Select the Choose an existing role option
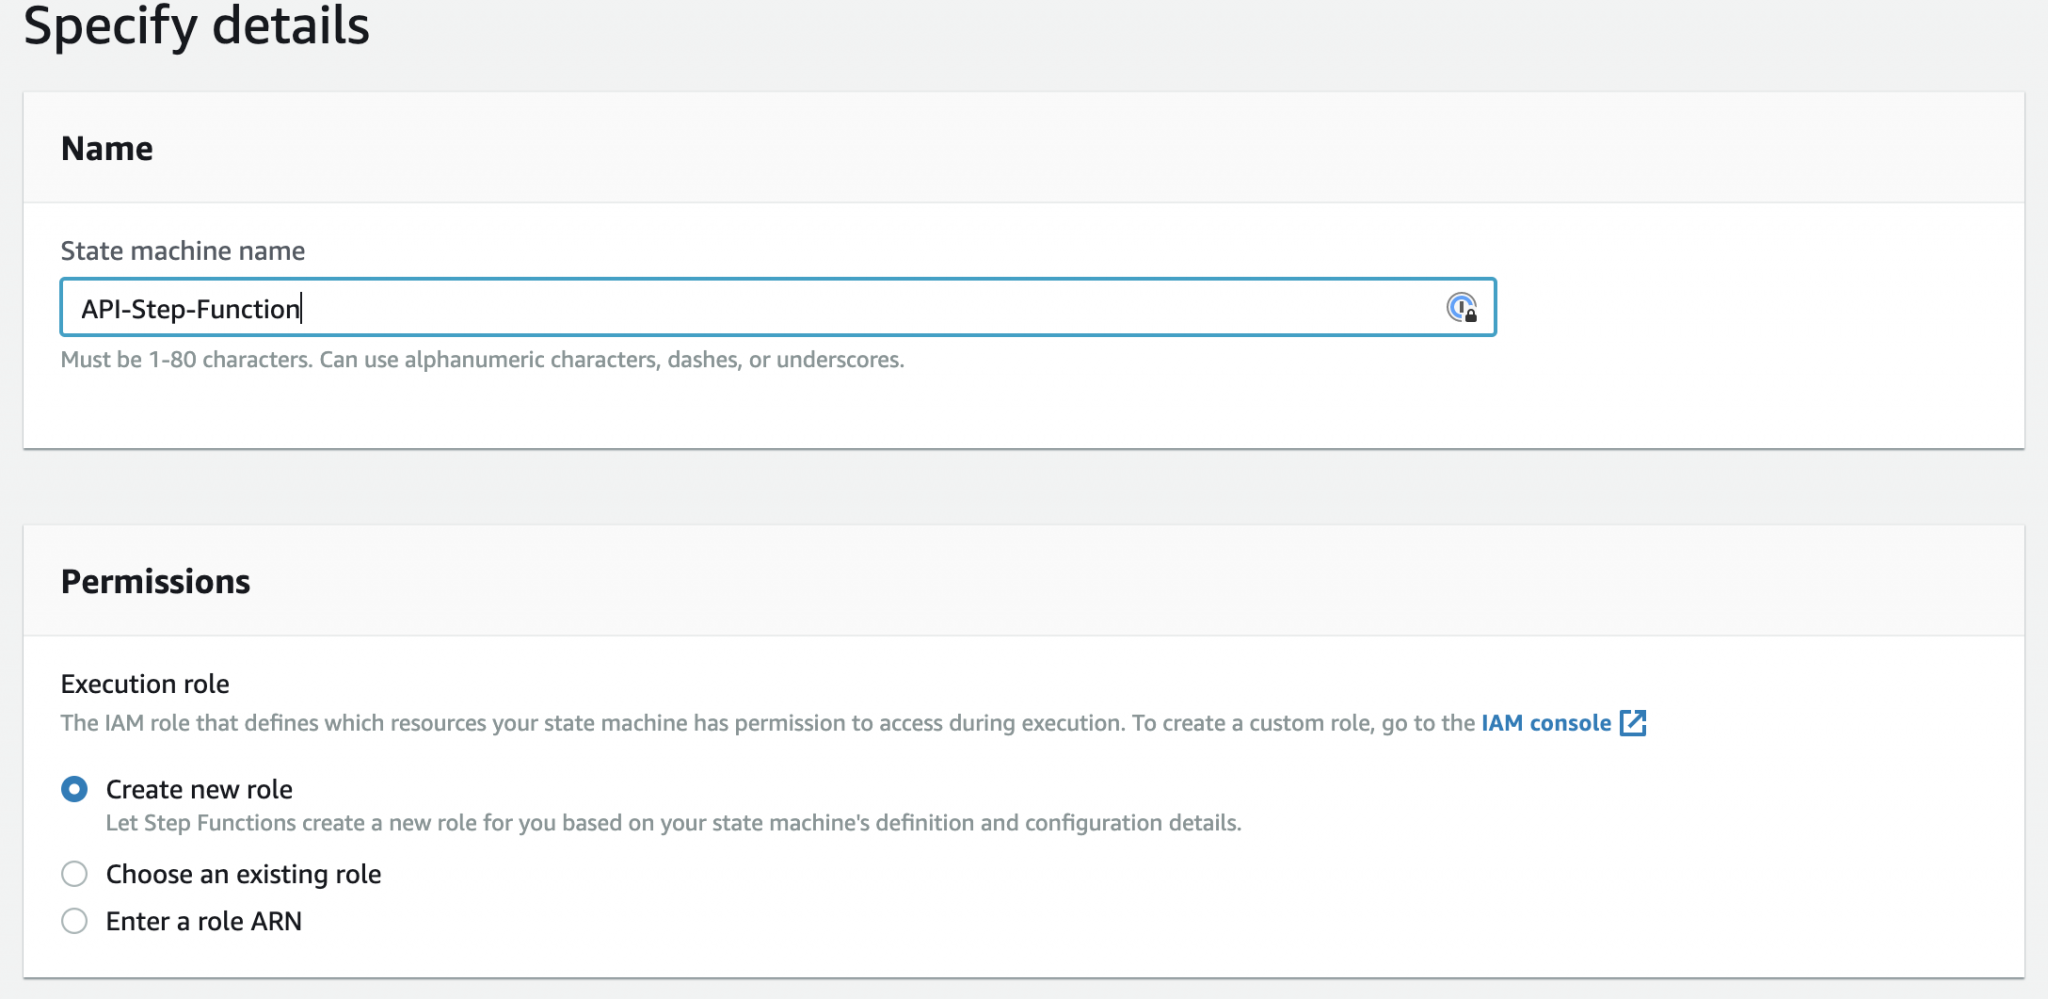2048x999 pixels. point(242,873)
